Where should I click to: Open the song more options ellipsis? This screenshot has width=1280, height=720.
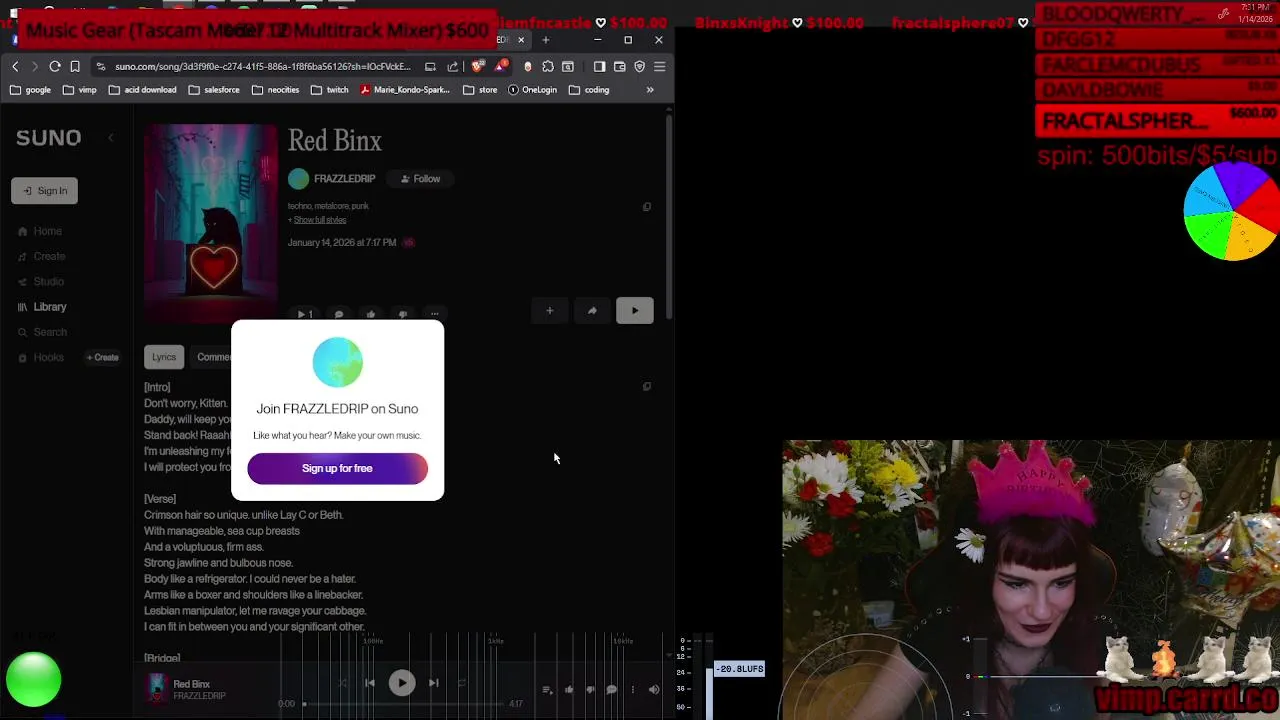pos(435,314)
